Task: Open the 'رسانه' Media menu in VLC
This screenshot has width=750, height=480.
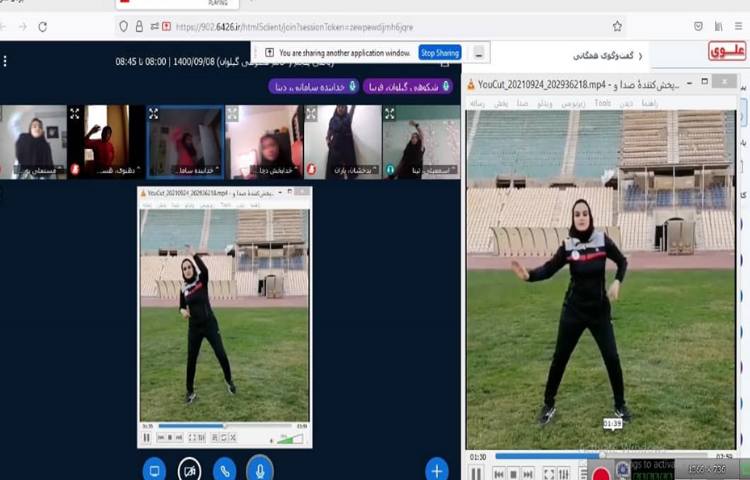Action: click(477, 103)
